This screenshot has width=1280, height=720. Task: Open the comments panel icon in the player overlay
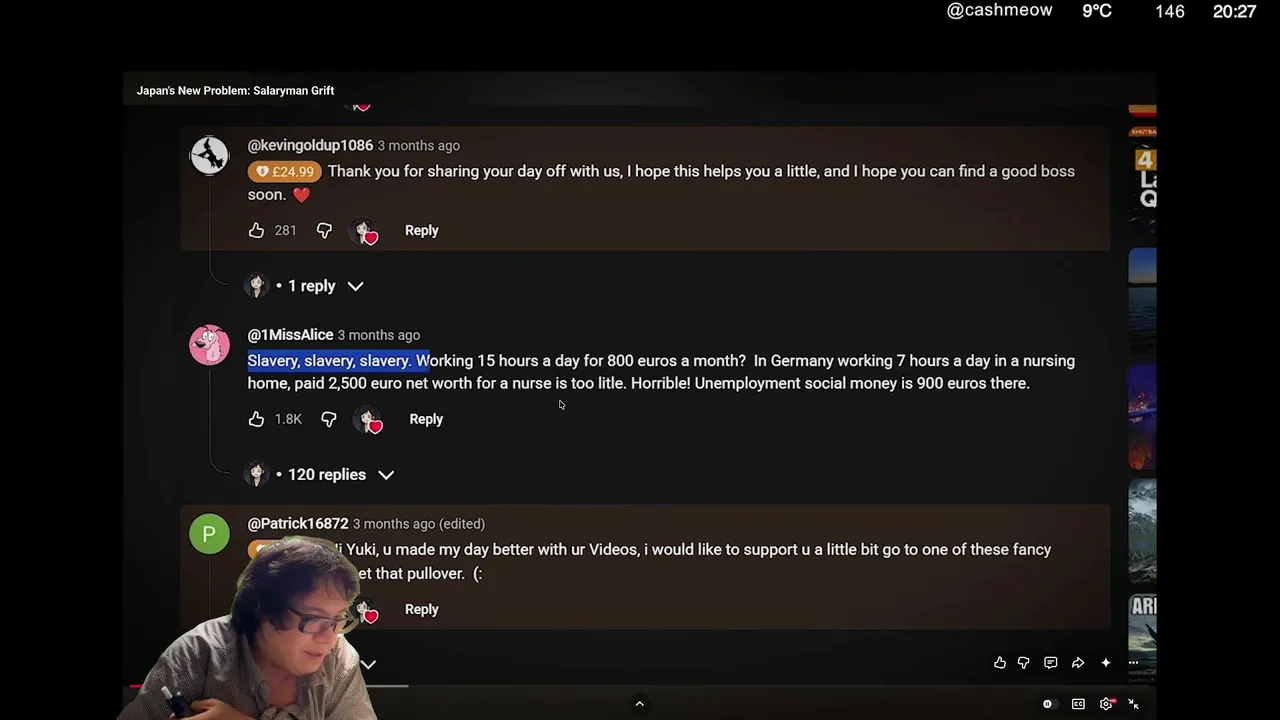(x=1051, y=663)
